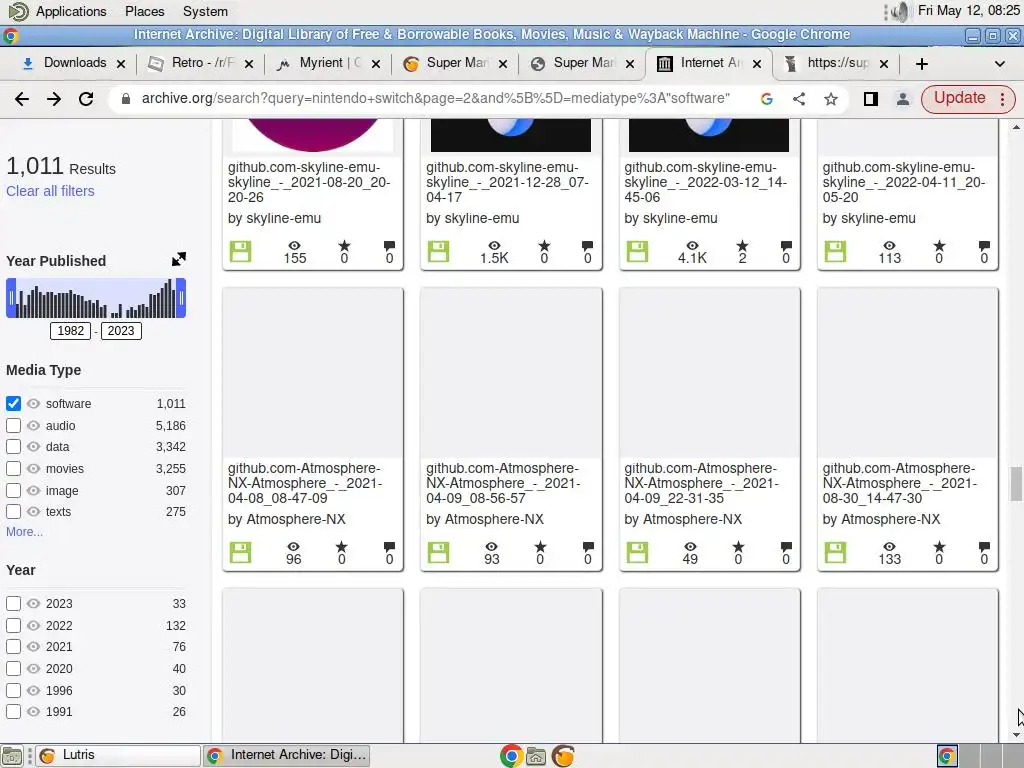Image resolution: width=1024 pixels, height=768 pixels.
Task: Click the volume icon in system tray
Action: pos(899,11)
